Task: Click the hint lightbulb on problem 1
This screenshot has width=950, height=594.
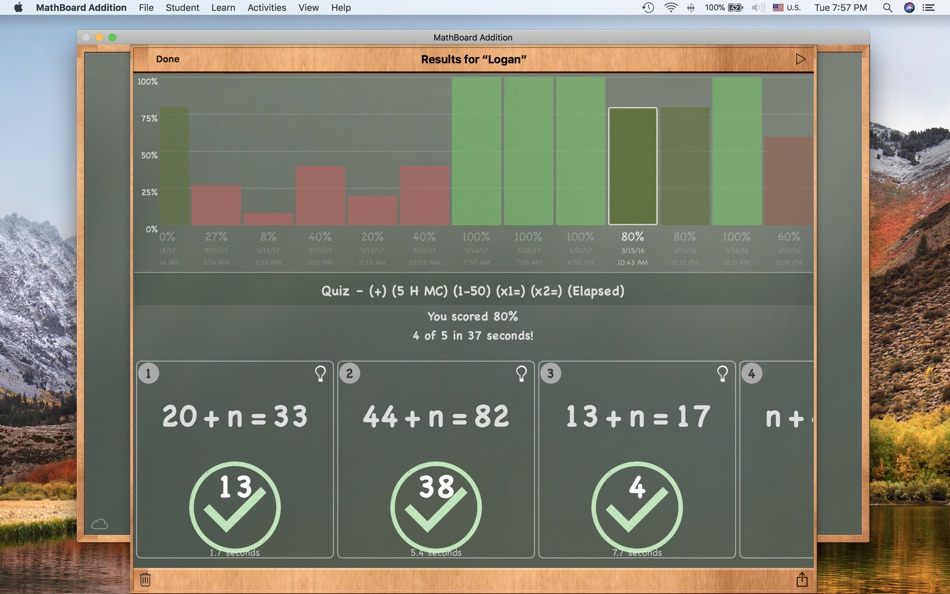Action: tap(321, 373)
